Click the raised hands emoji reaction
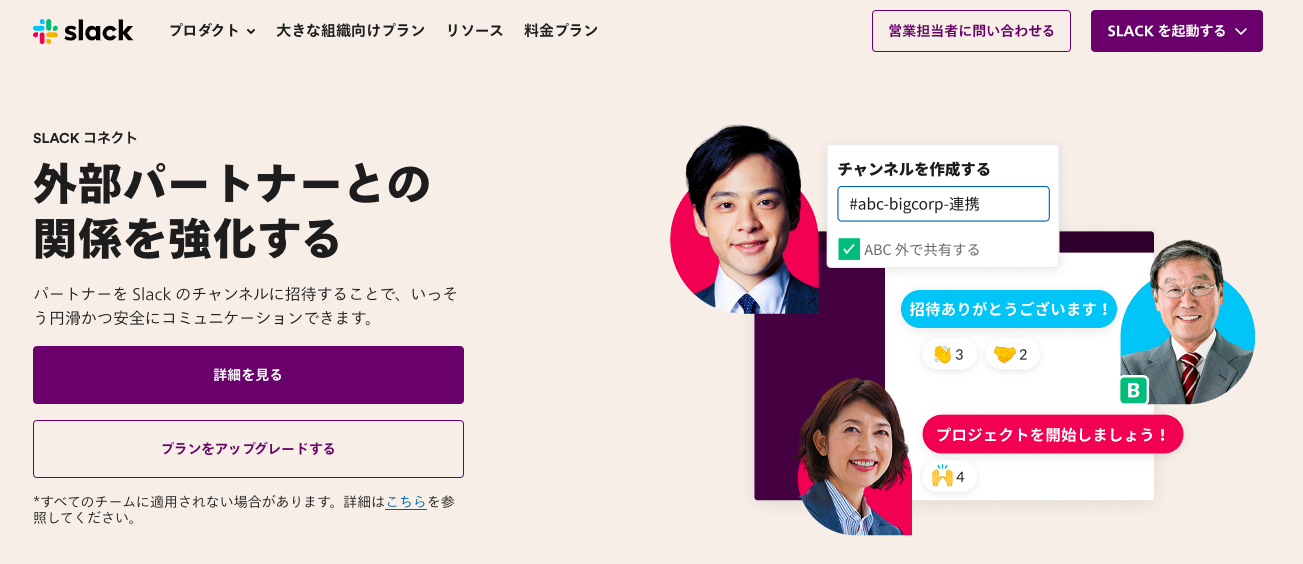Image resolution: width=1303 pixels, height=564 pixels. pos(949,476)
